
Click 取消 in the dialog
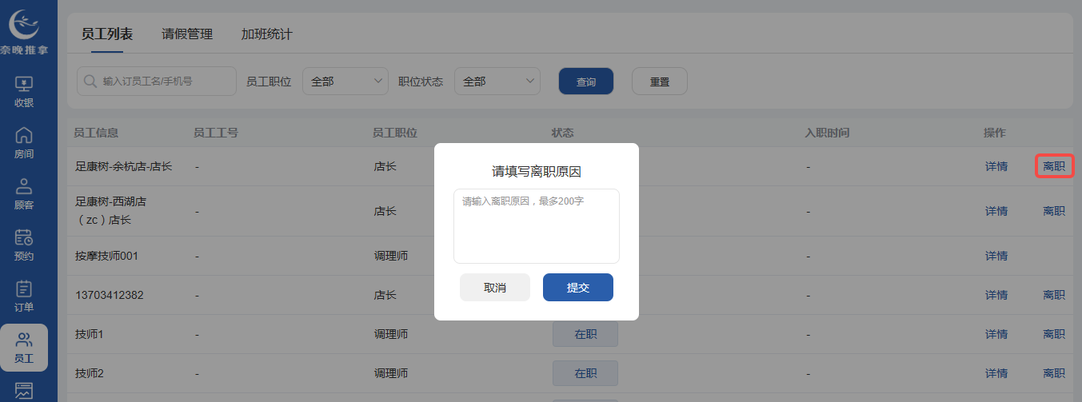[495, 288]
